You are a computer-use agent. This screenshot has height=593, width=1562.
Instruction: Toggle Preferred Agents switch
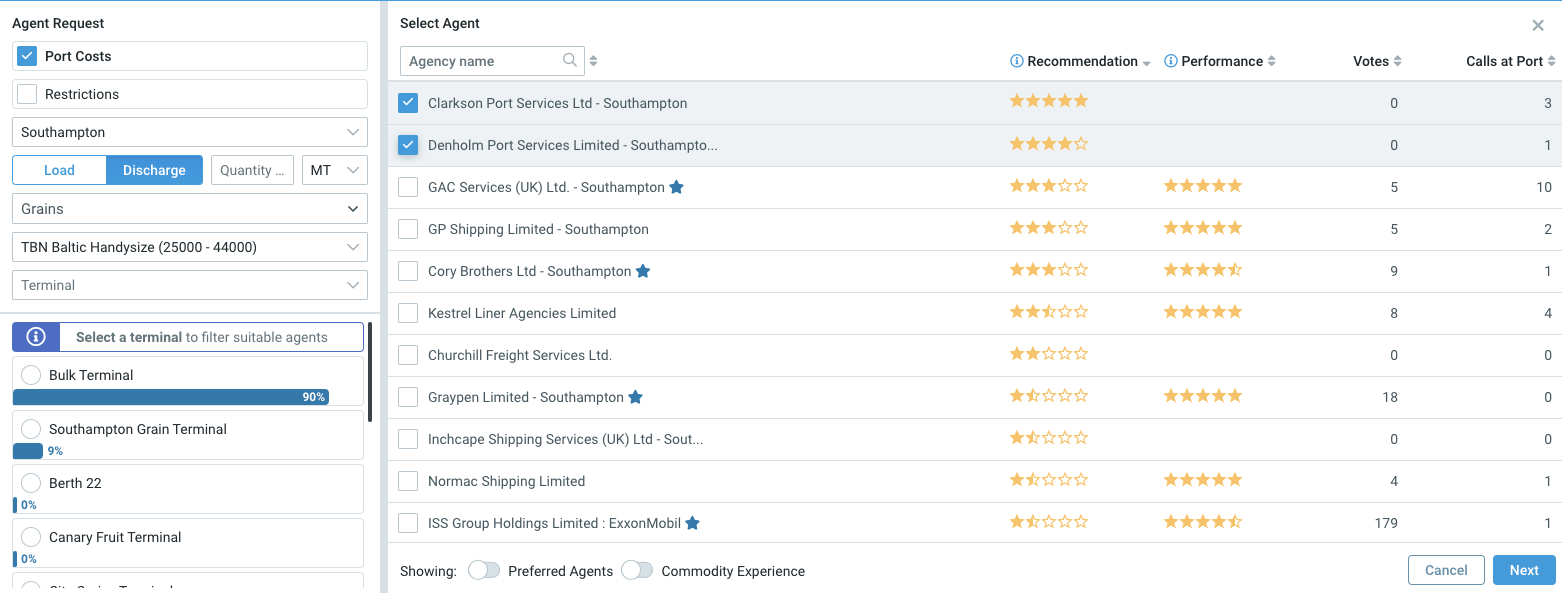coord(484,570)
